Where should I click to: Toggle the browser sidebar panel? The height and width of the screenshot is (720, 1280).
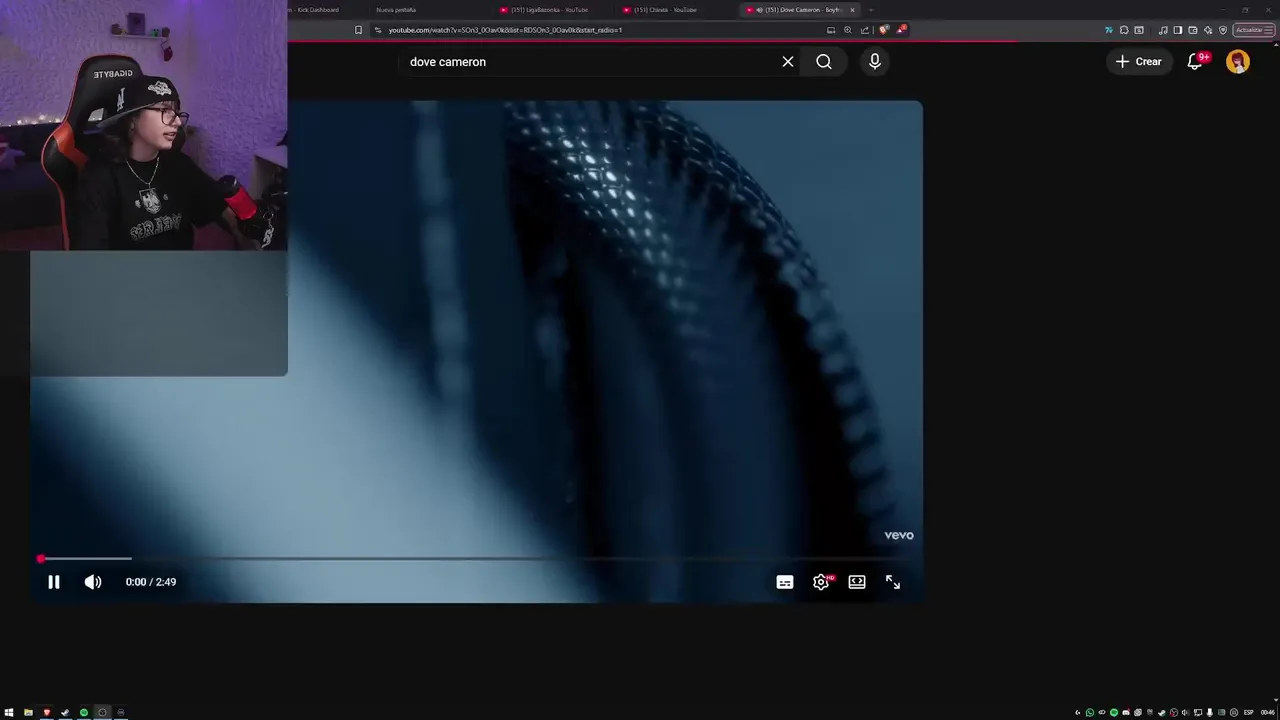1178,30
